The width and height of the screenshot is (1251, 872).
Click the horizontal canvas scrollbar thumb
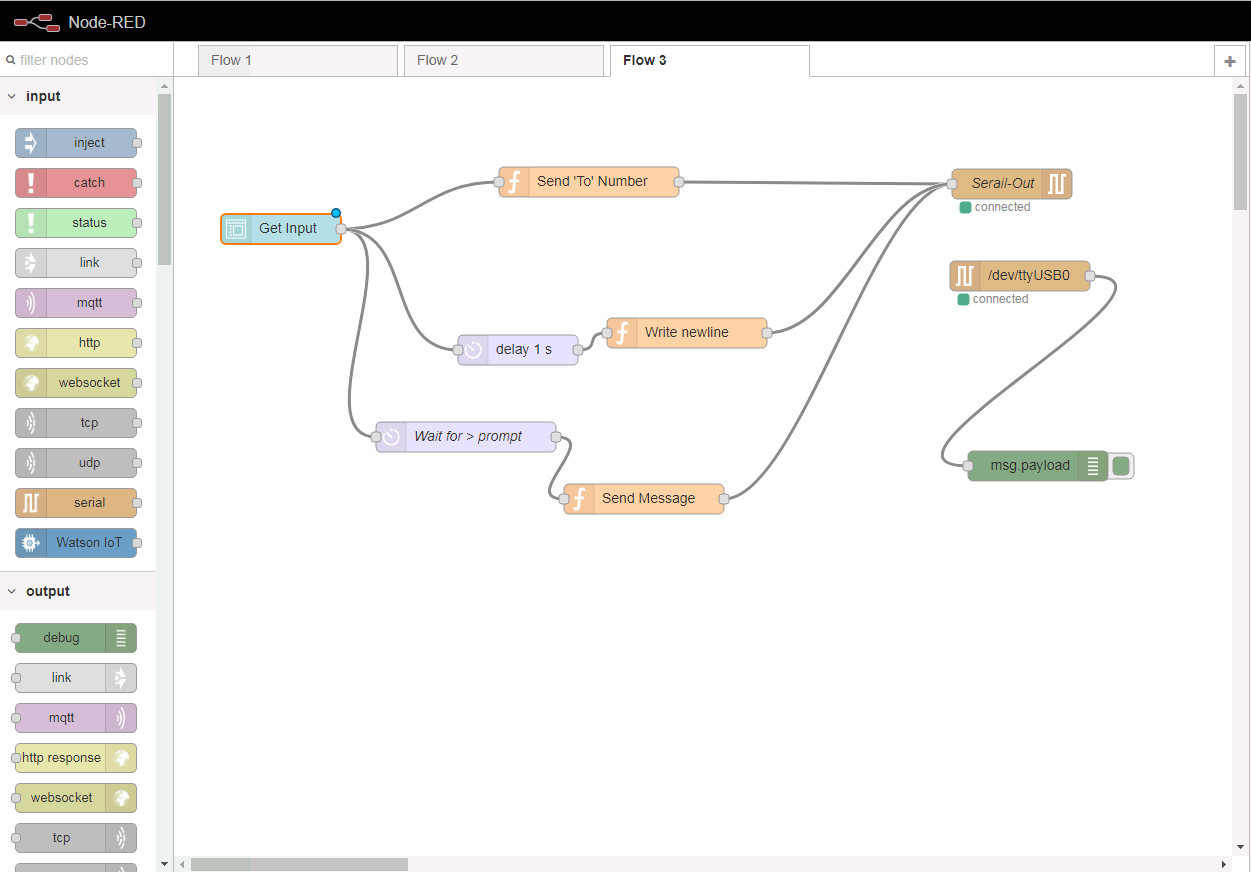pyautogui.click(x=299, y=864)
